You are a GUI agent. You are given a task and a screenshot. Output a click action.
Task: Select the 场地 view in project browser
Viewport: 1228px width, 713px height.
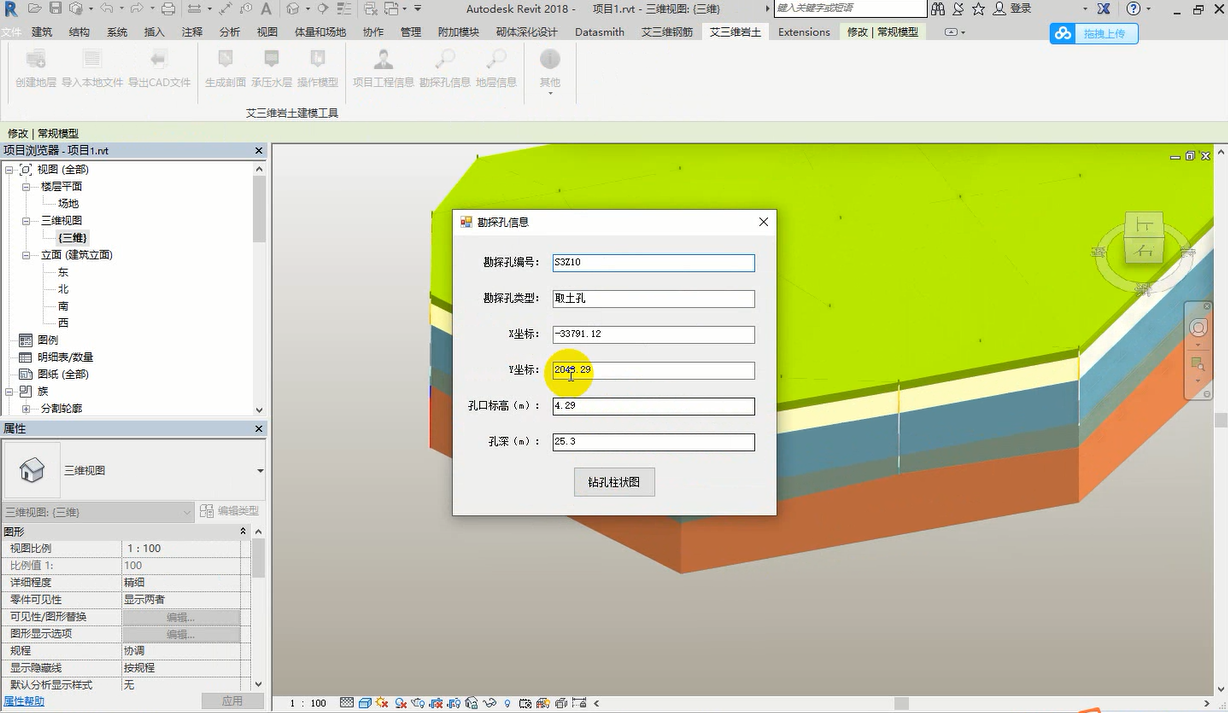68,204
